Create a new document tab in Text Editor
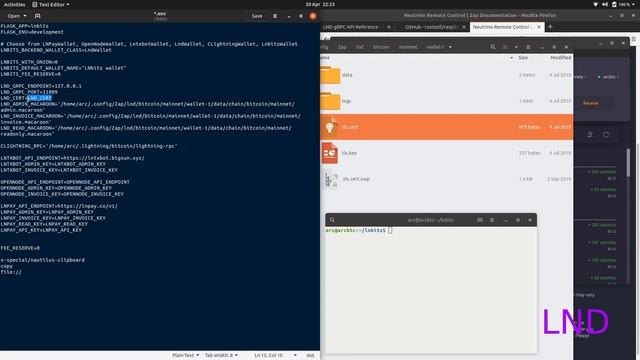The width and height of the screenshot is (640, 360). tap(38, 16)
